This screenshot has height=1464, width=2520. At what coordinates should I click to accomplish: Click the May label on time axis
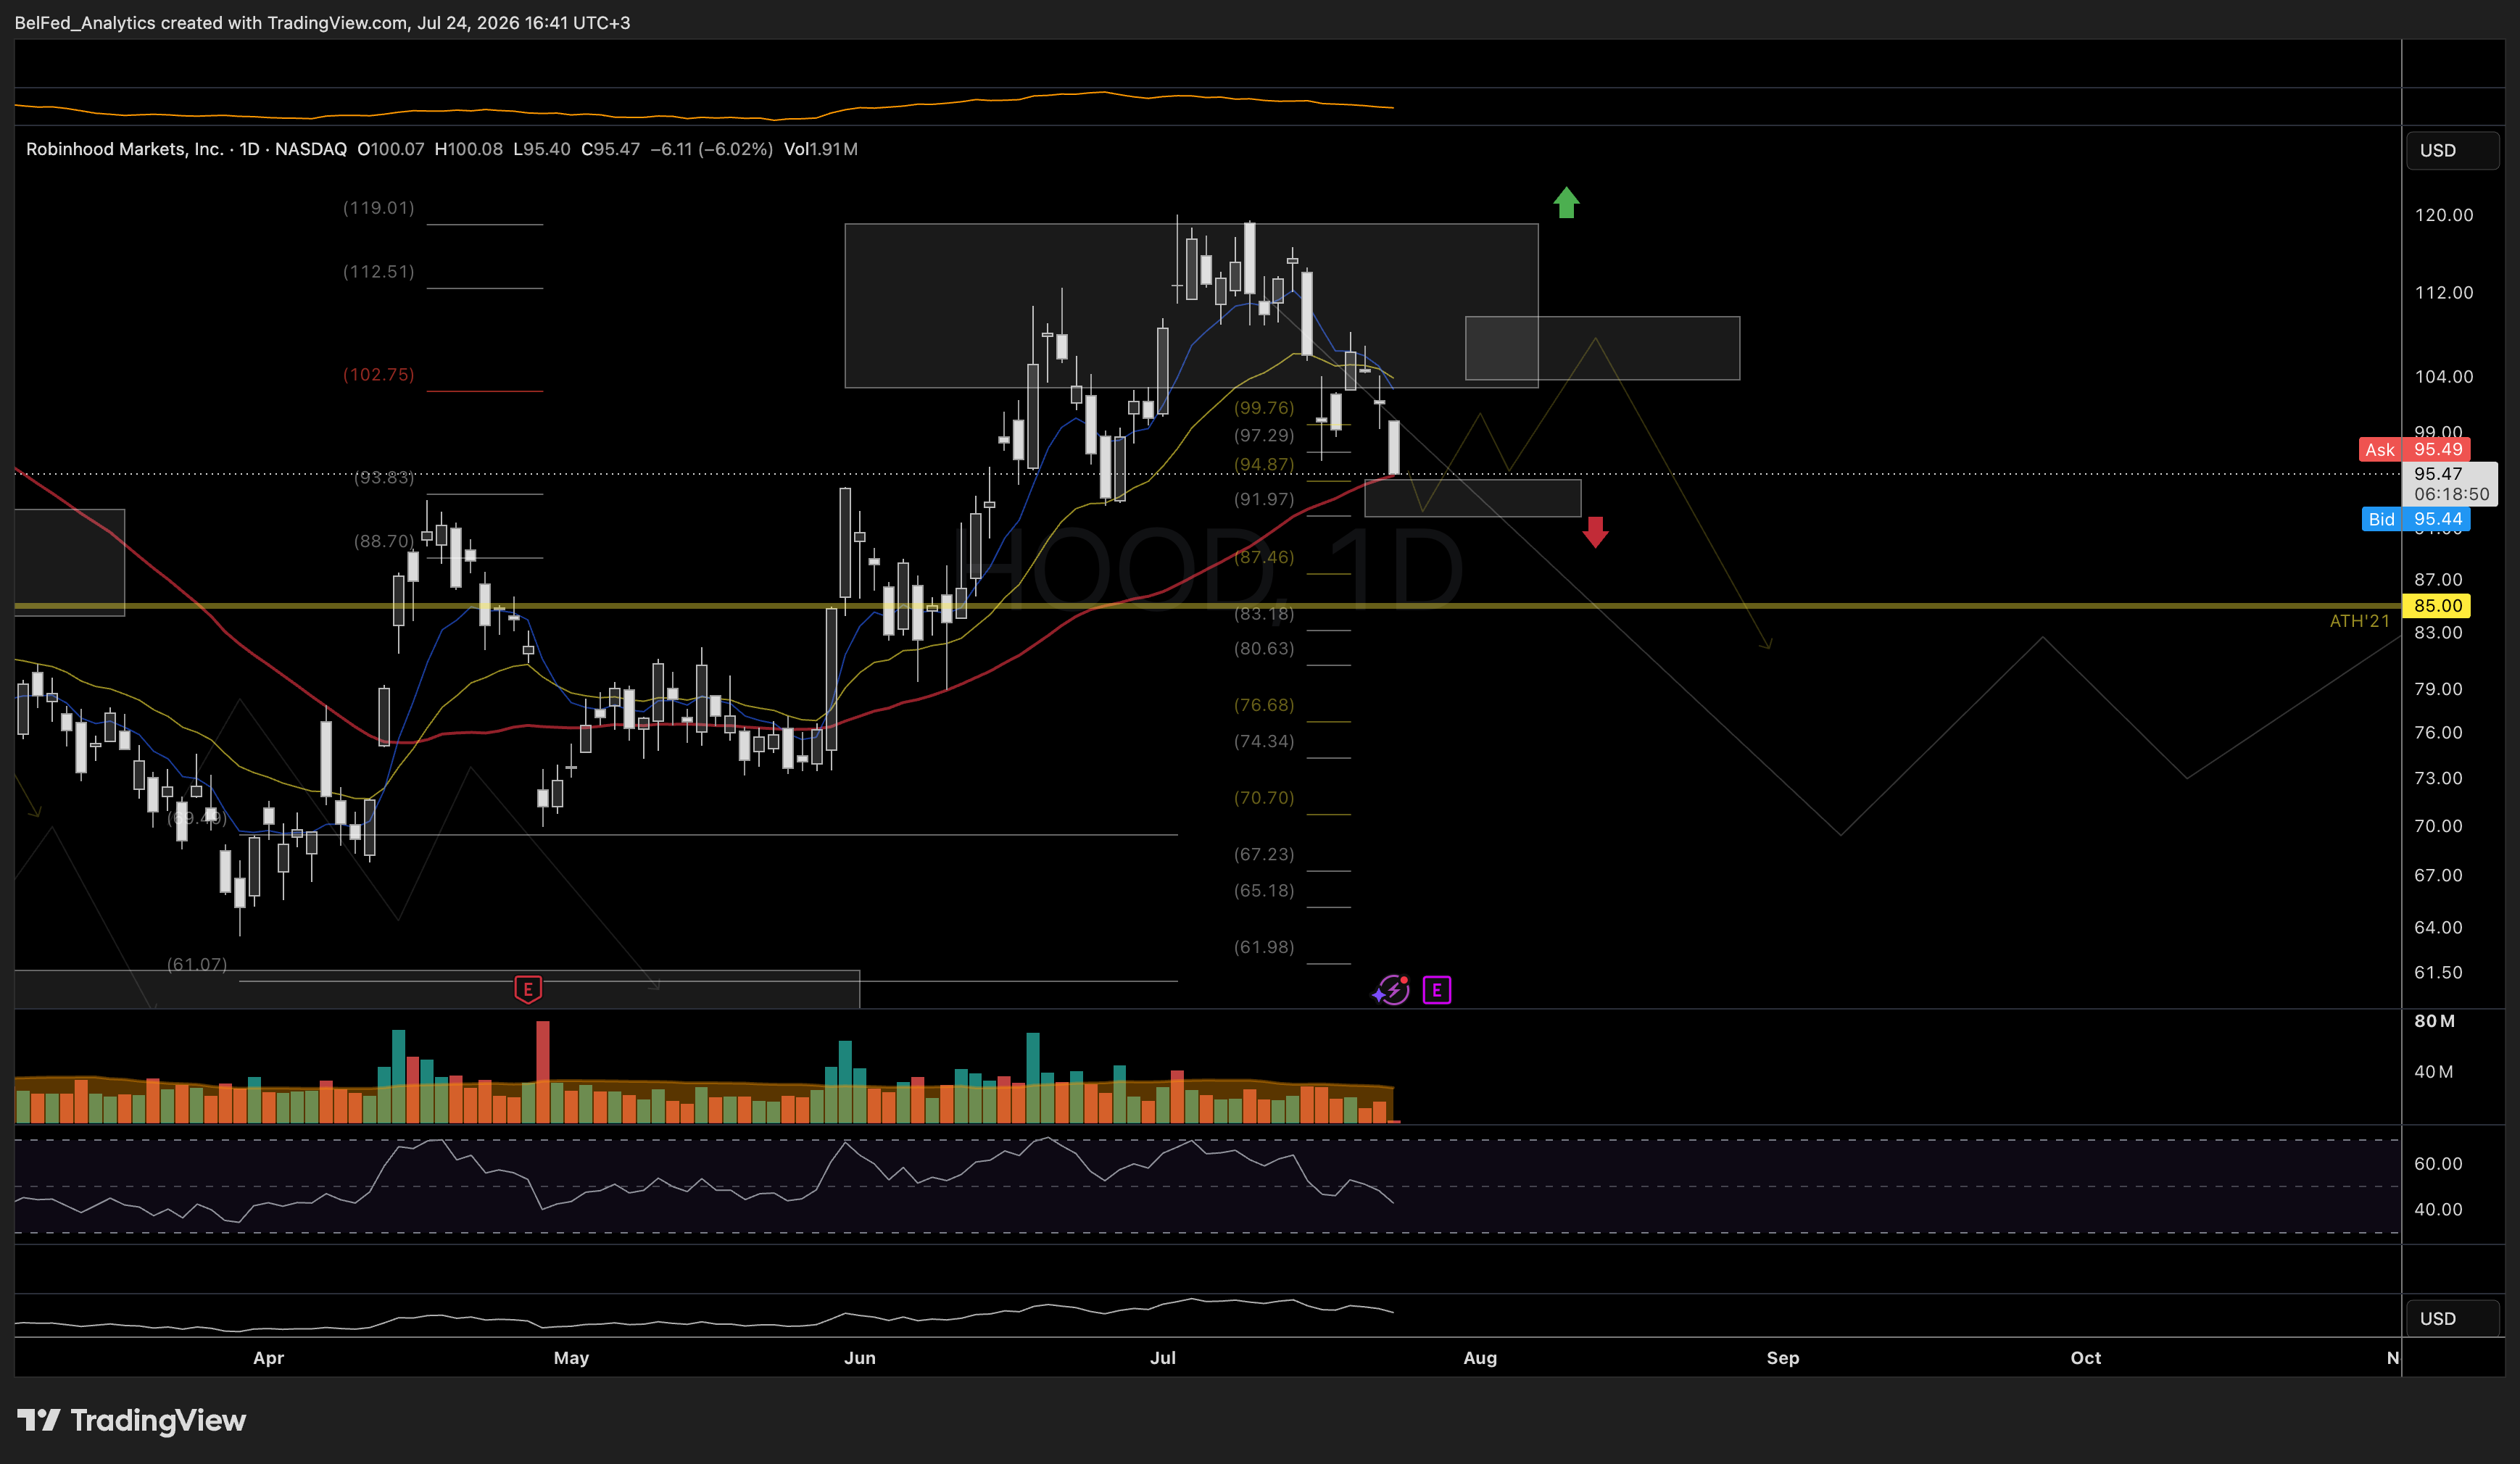point(571,1358)
